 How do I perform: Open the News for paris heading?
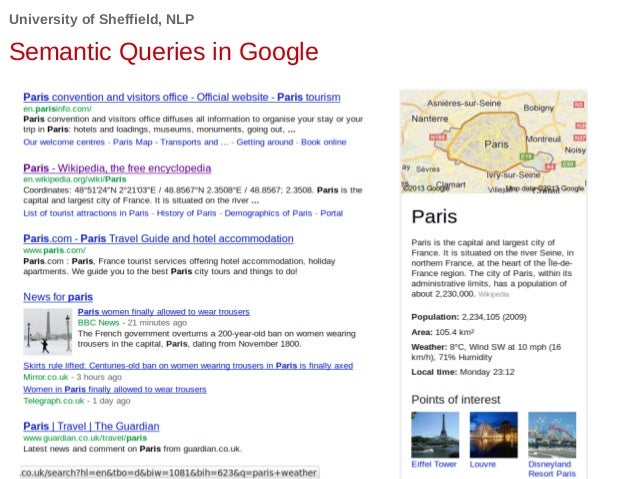point(58,297)
